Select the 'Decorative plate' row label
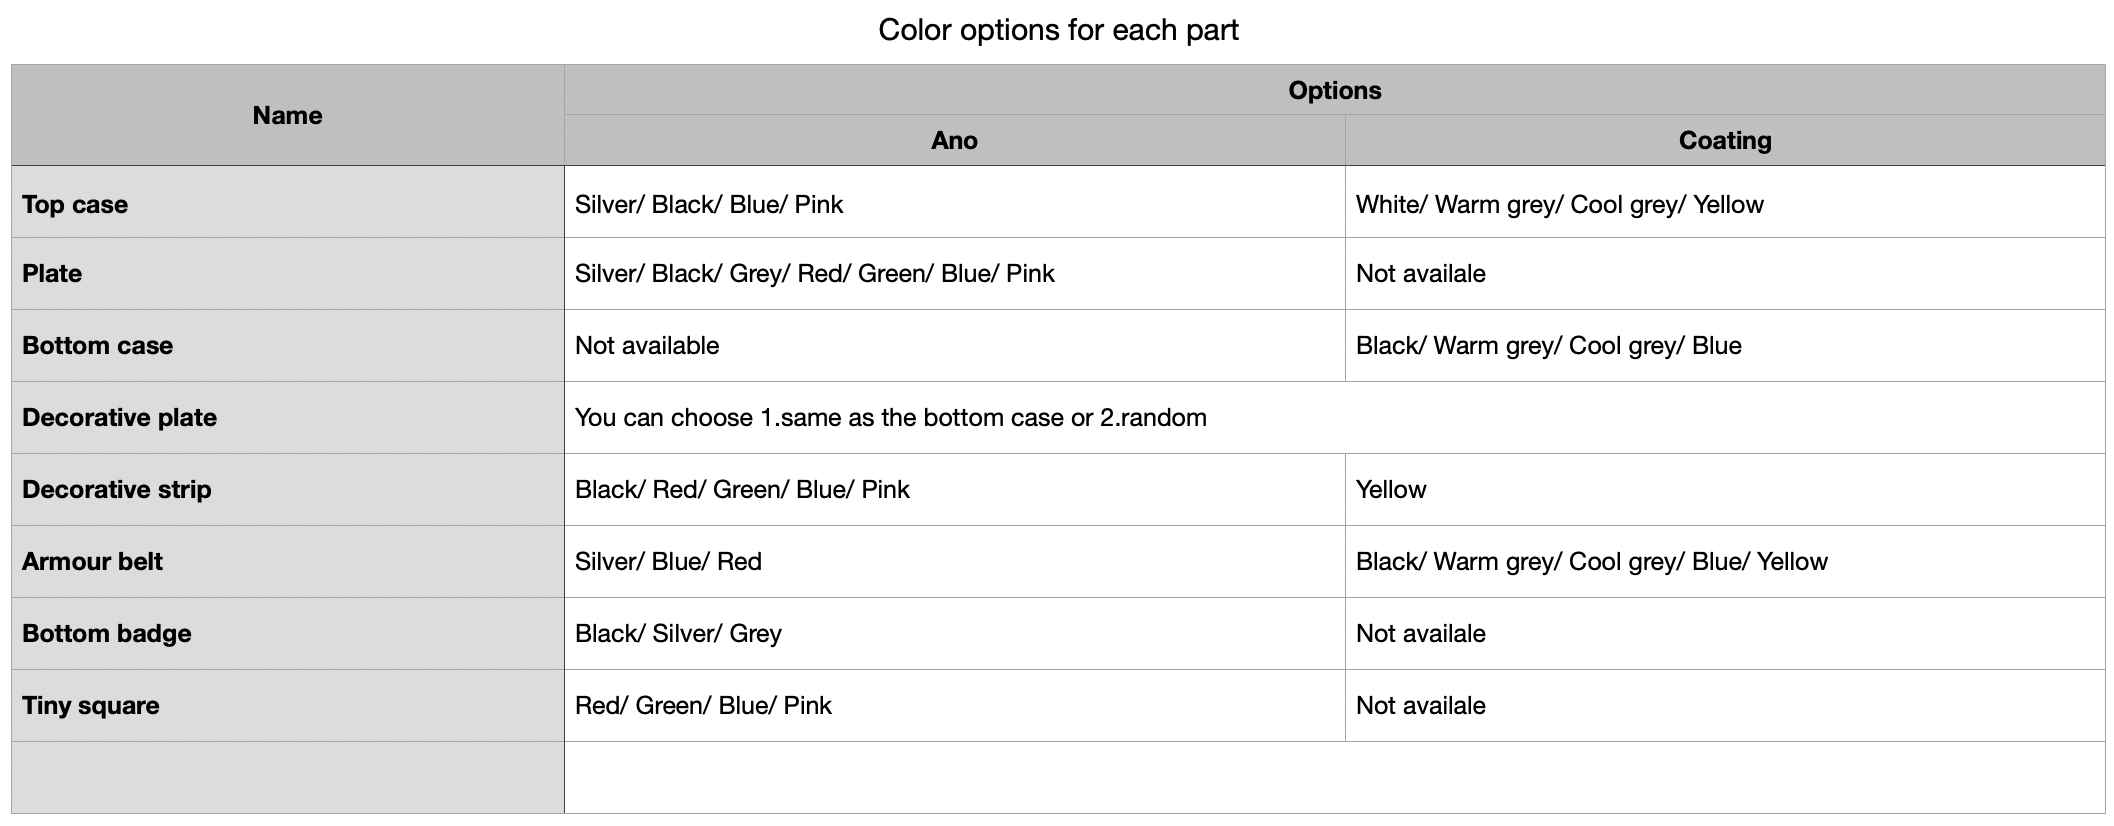This screenshot has height=826, width=2114. [119, 418]
